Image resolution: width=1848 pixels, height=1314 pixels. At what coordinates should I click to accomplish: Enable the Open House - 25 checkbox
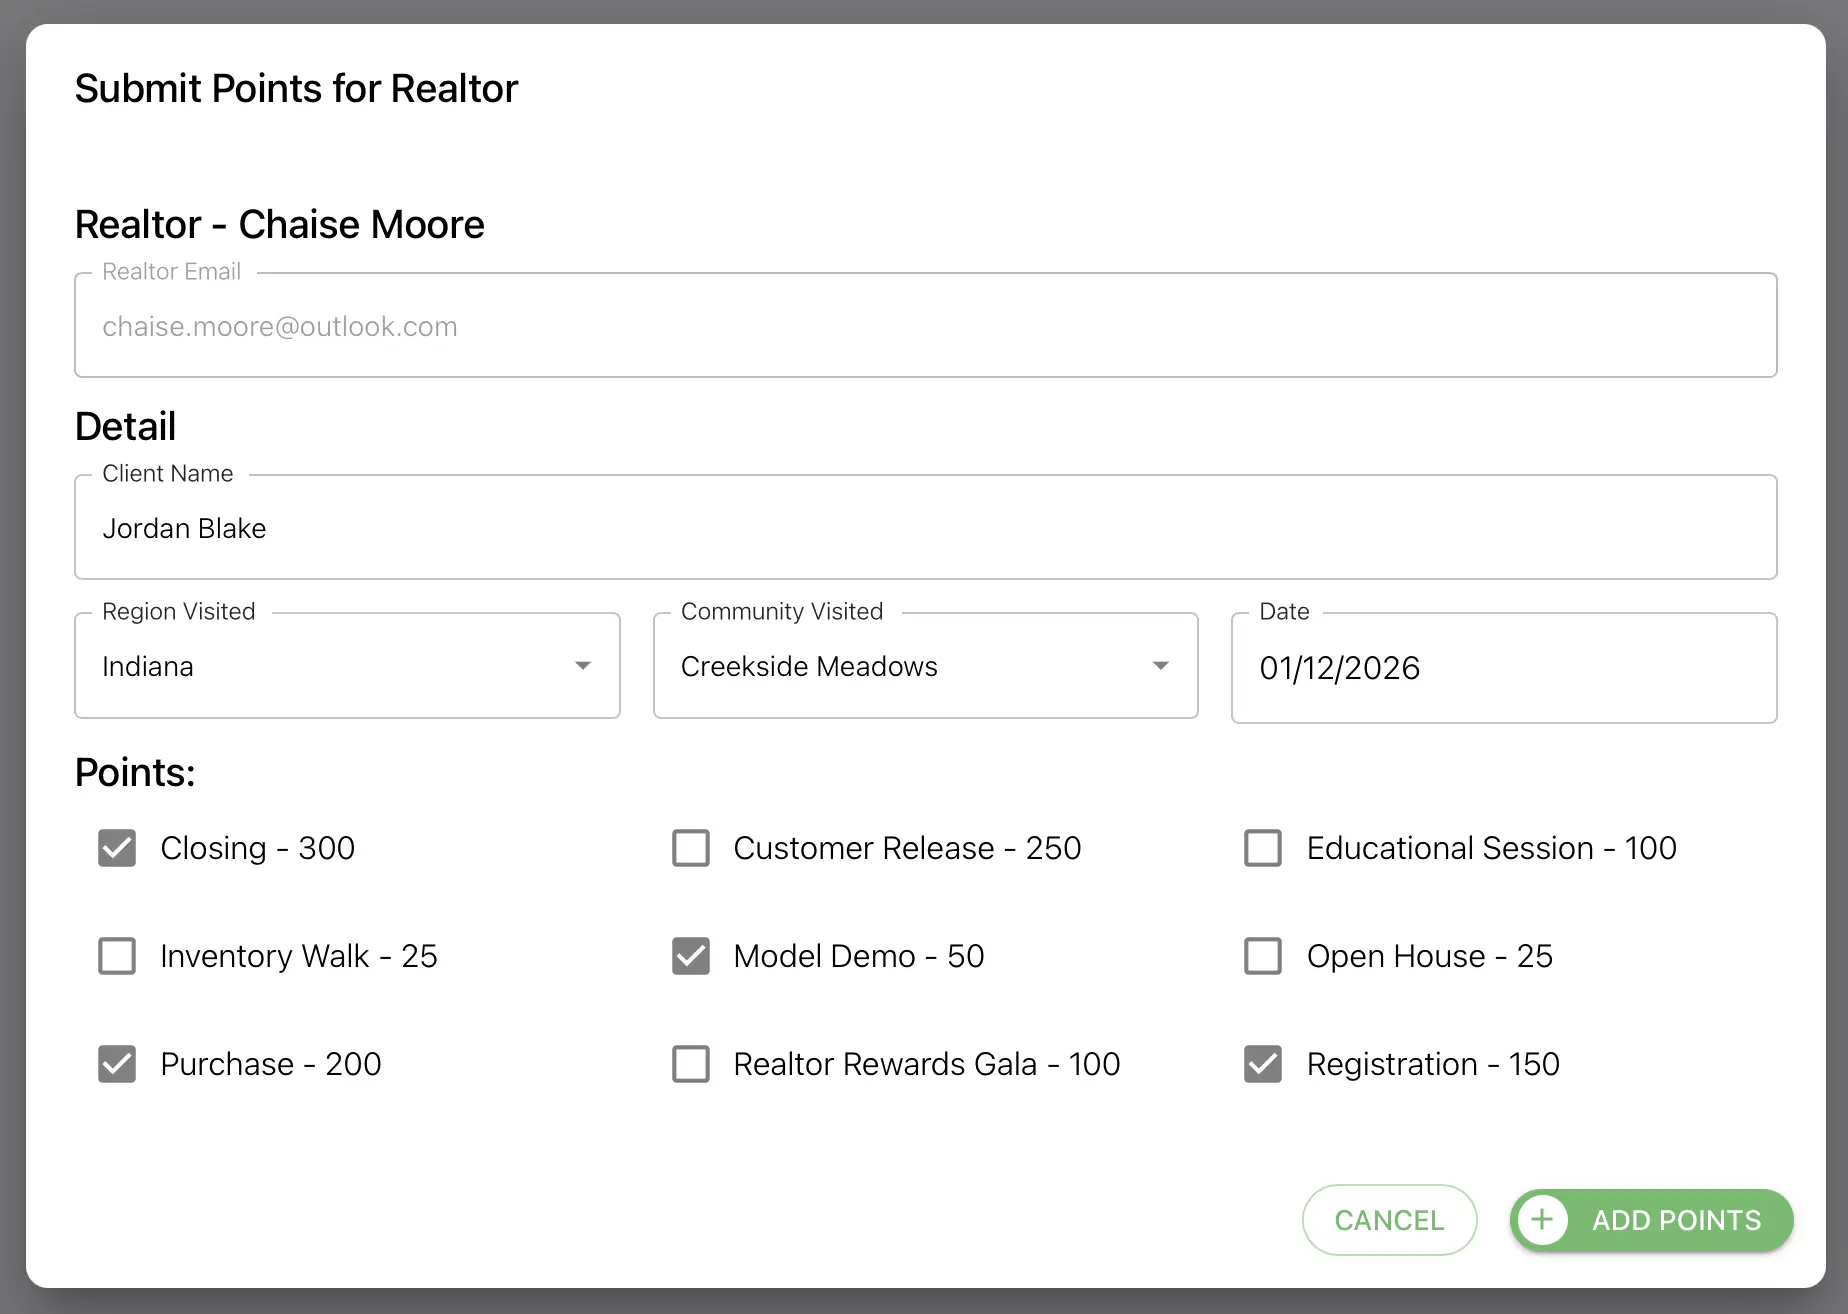[x=1263, y=956]
